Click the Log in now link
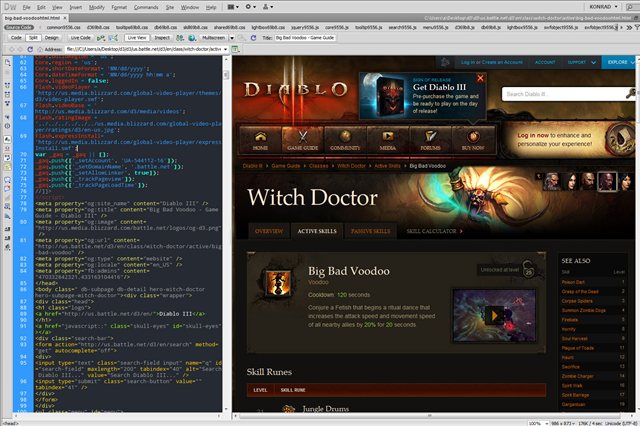This screenshot has width=640, height=426. 533,135
